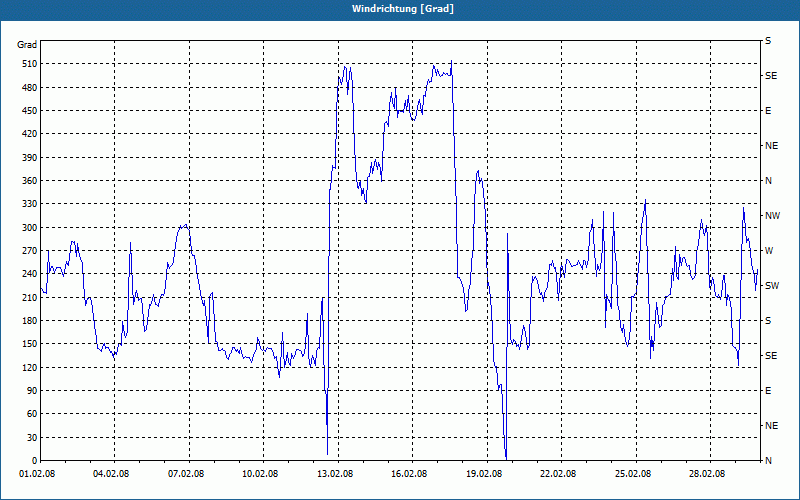Click the 510 value on the left axis
The height and width of the screenshot is (500, 800).
pyautogui.click(x=29, y=64)
